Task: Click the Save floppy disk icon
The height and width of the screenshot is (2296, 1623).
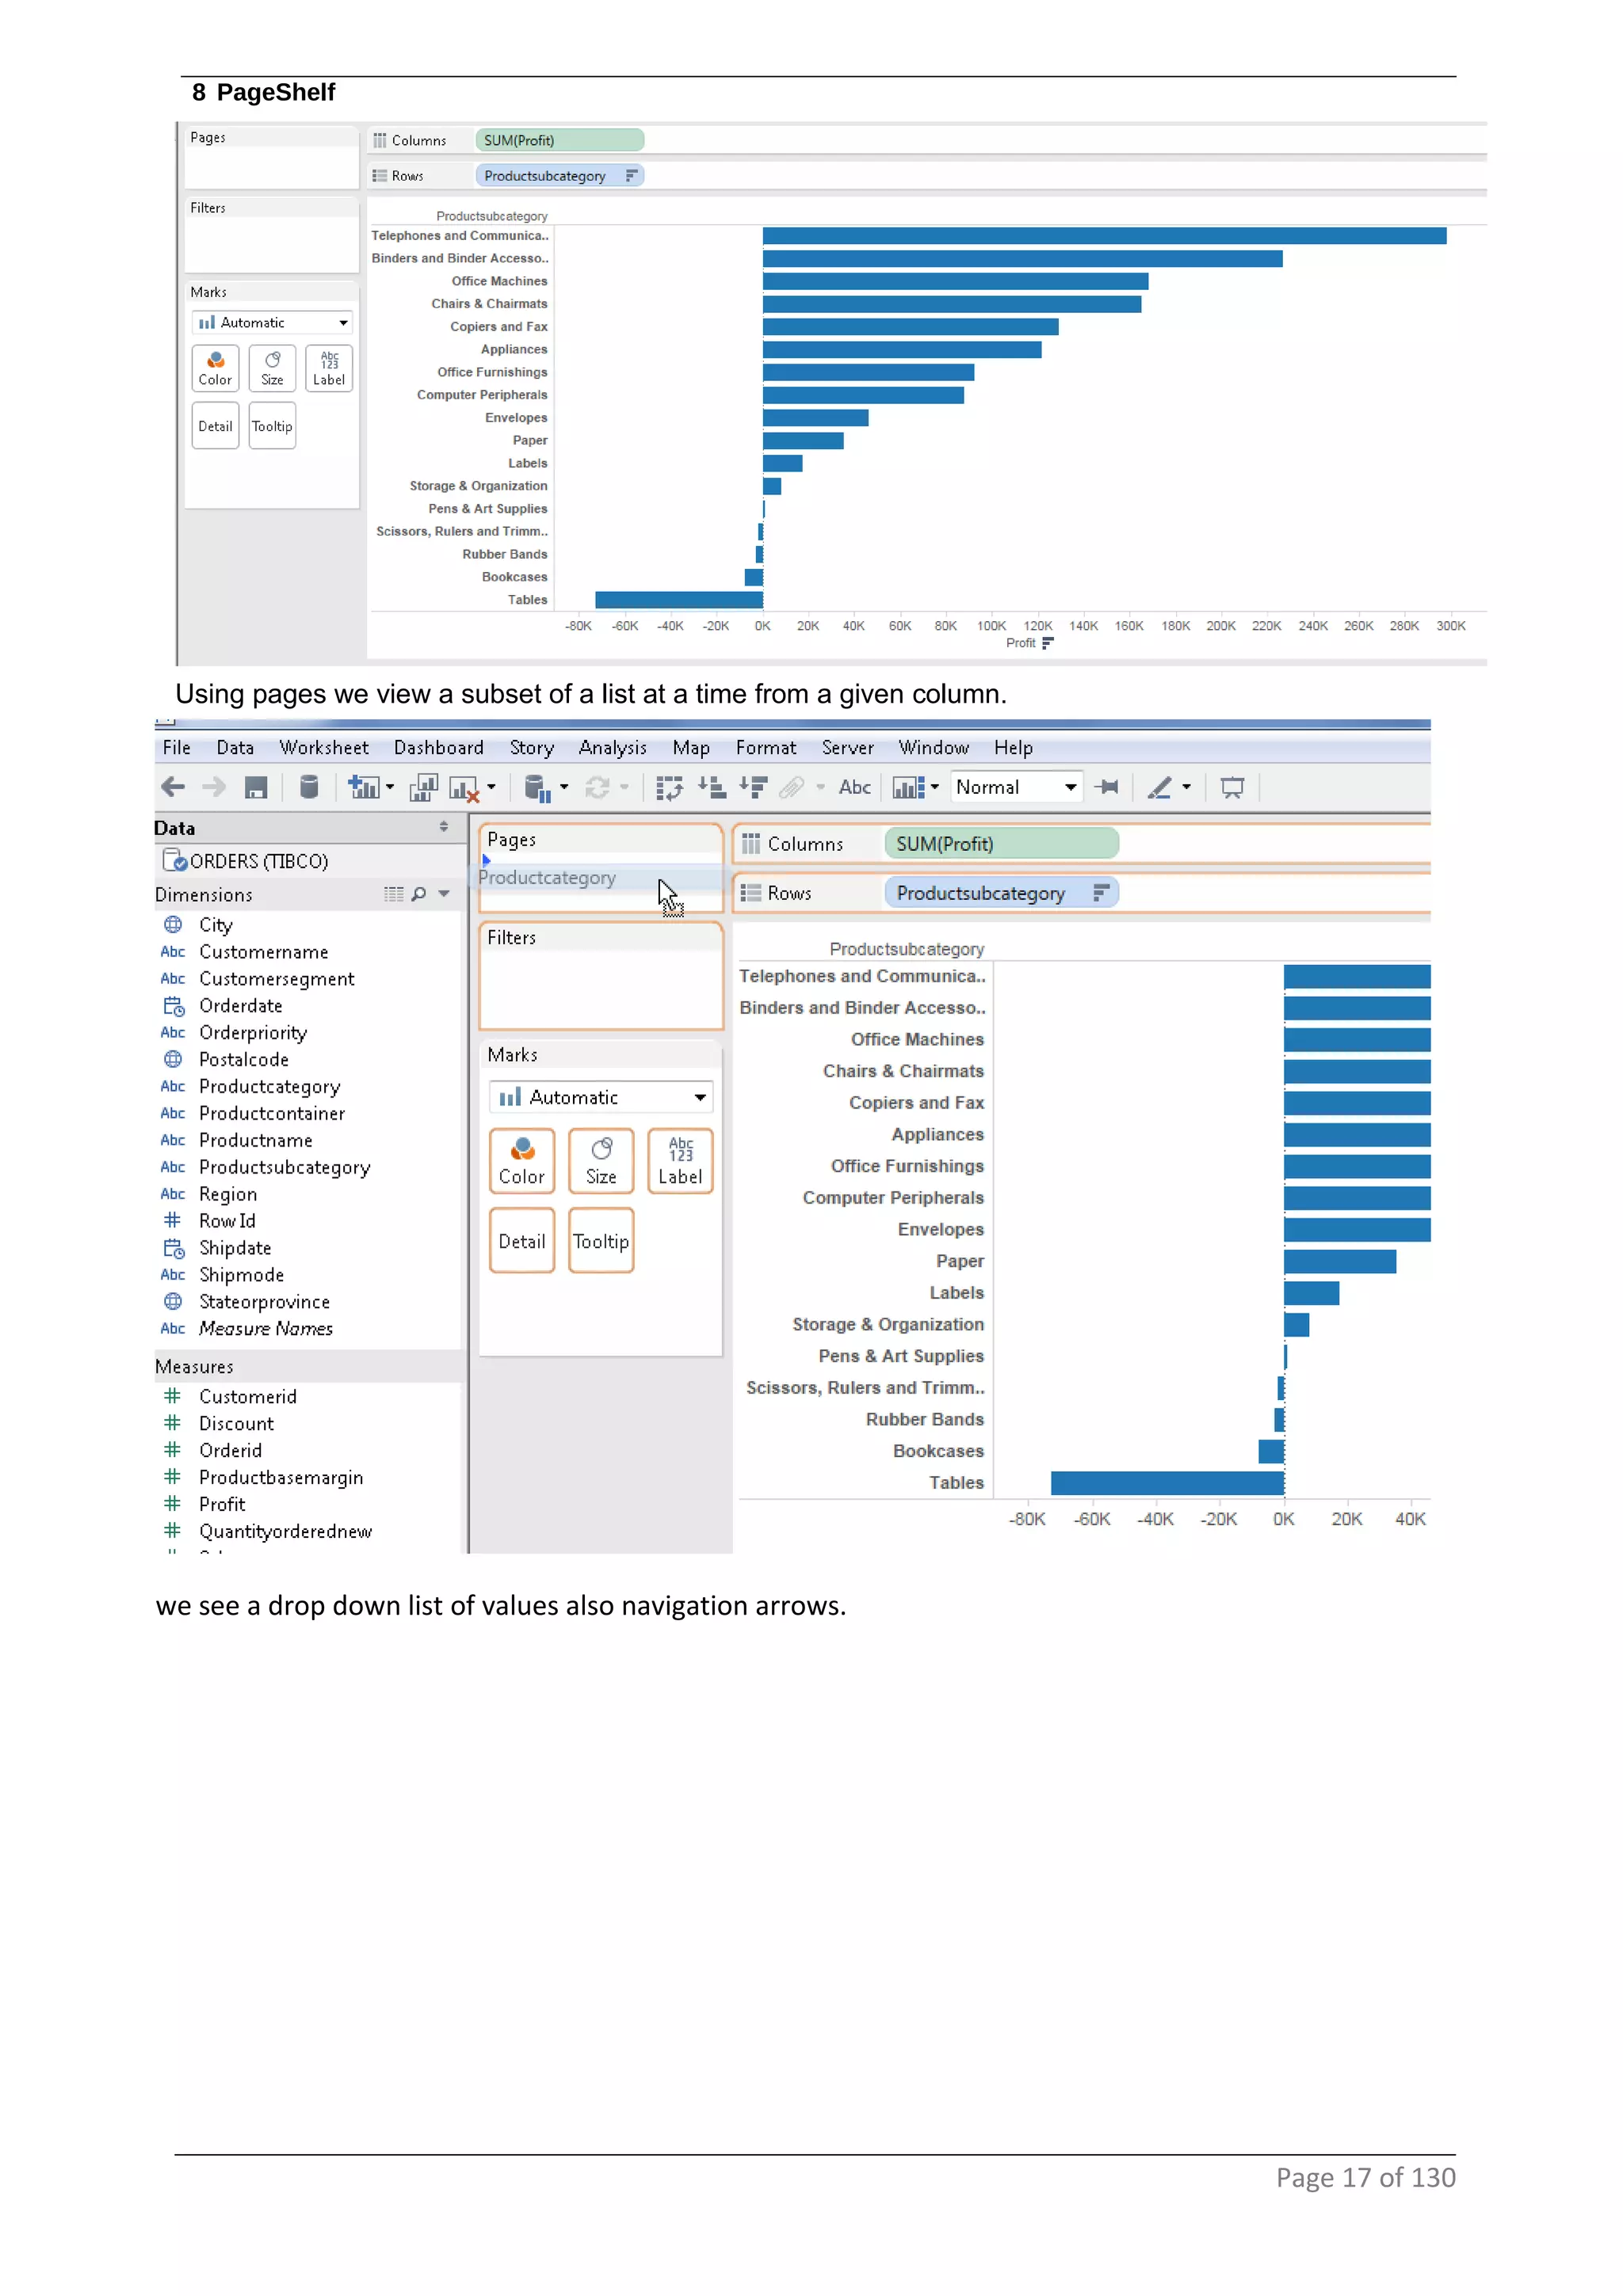Action: coord(256,788)
